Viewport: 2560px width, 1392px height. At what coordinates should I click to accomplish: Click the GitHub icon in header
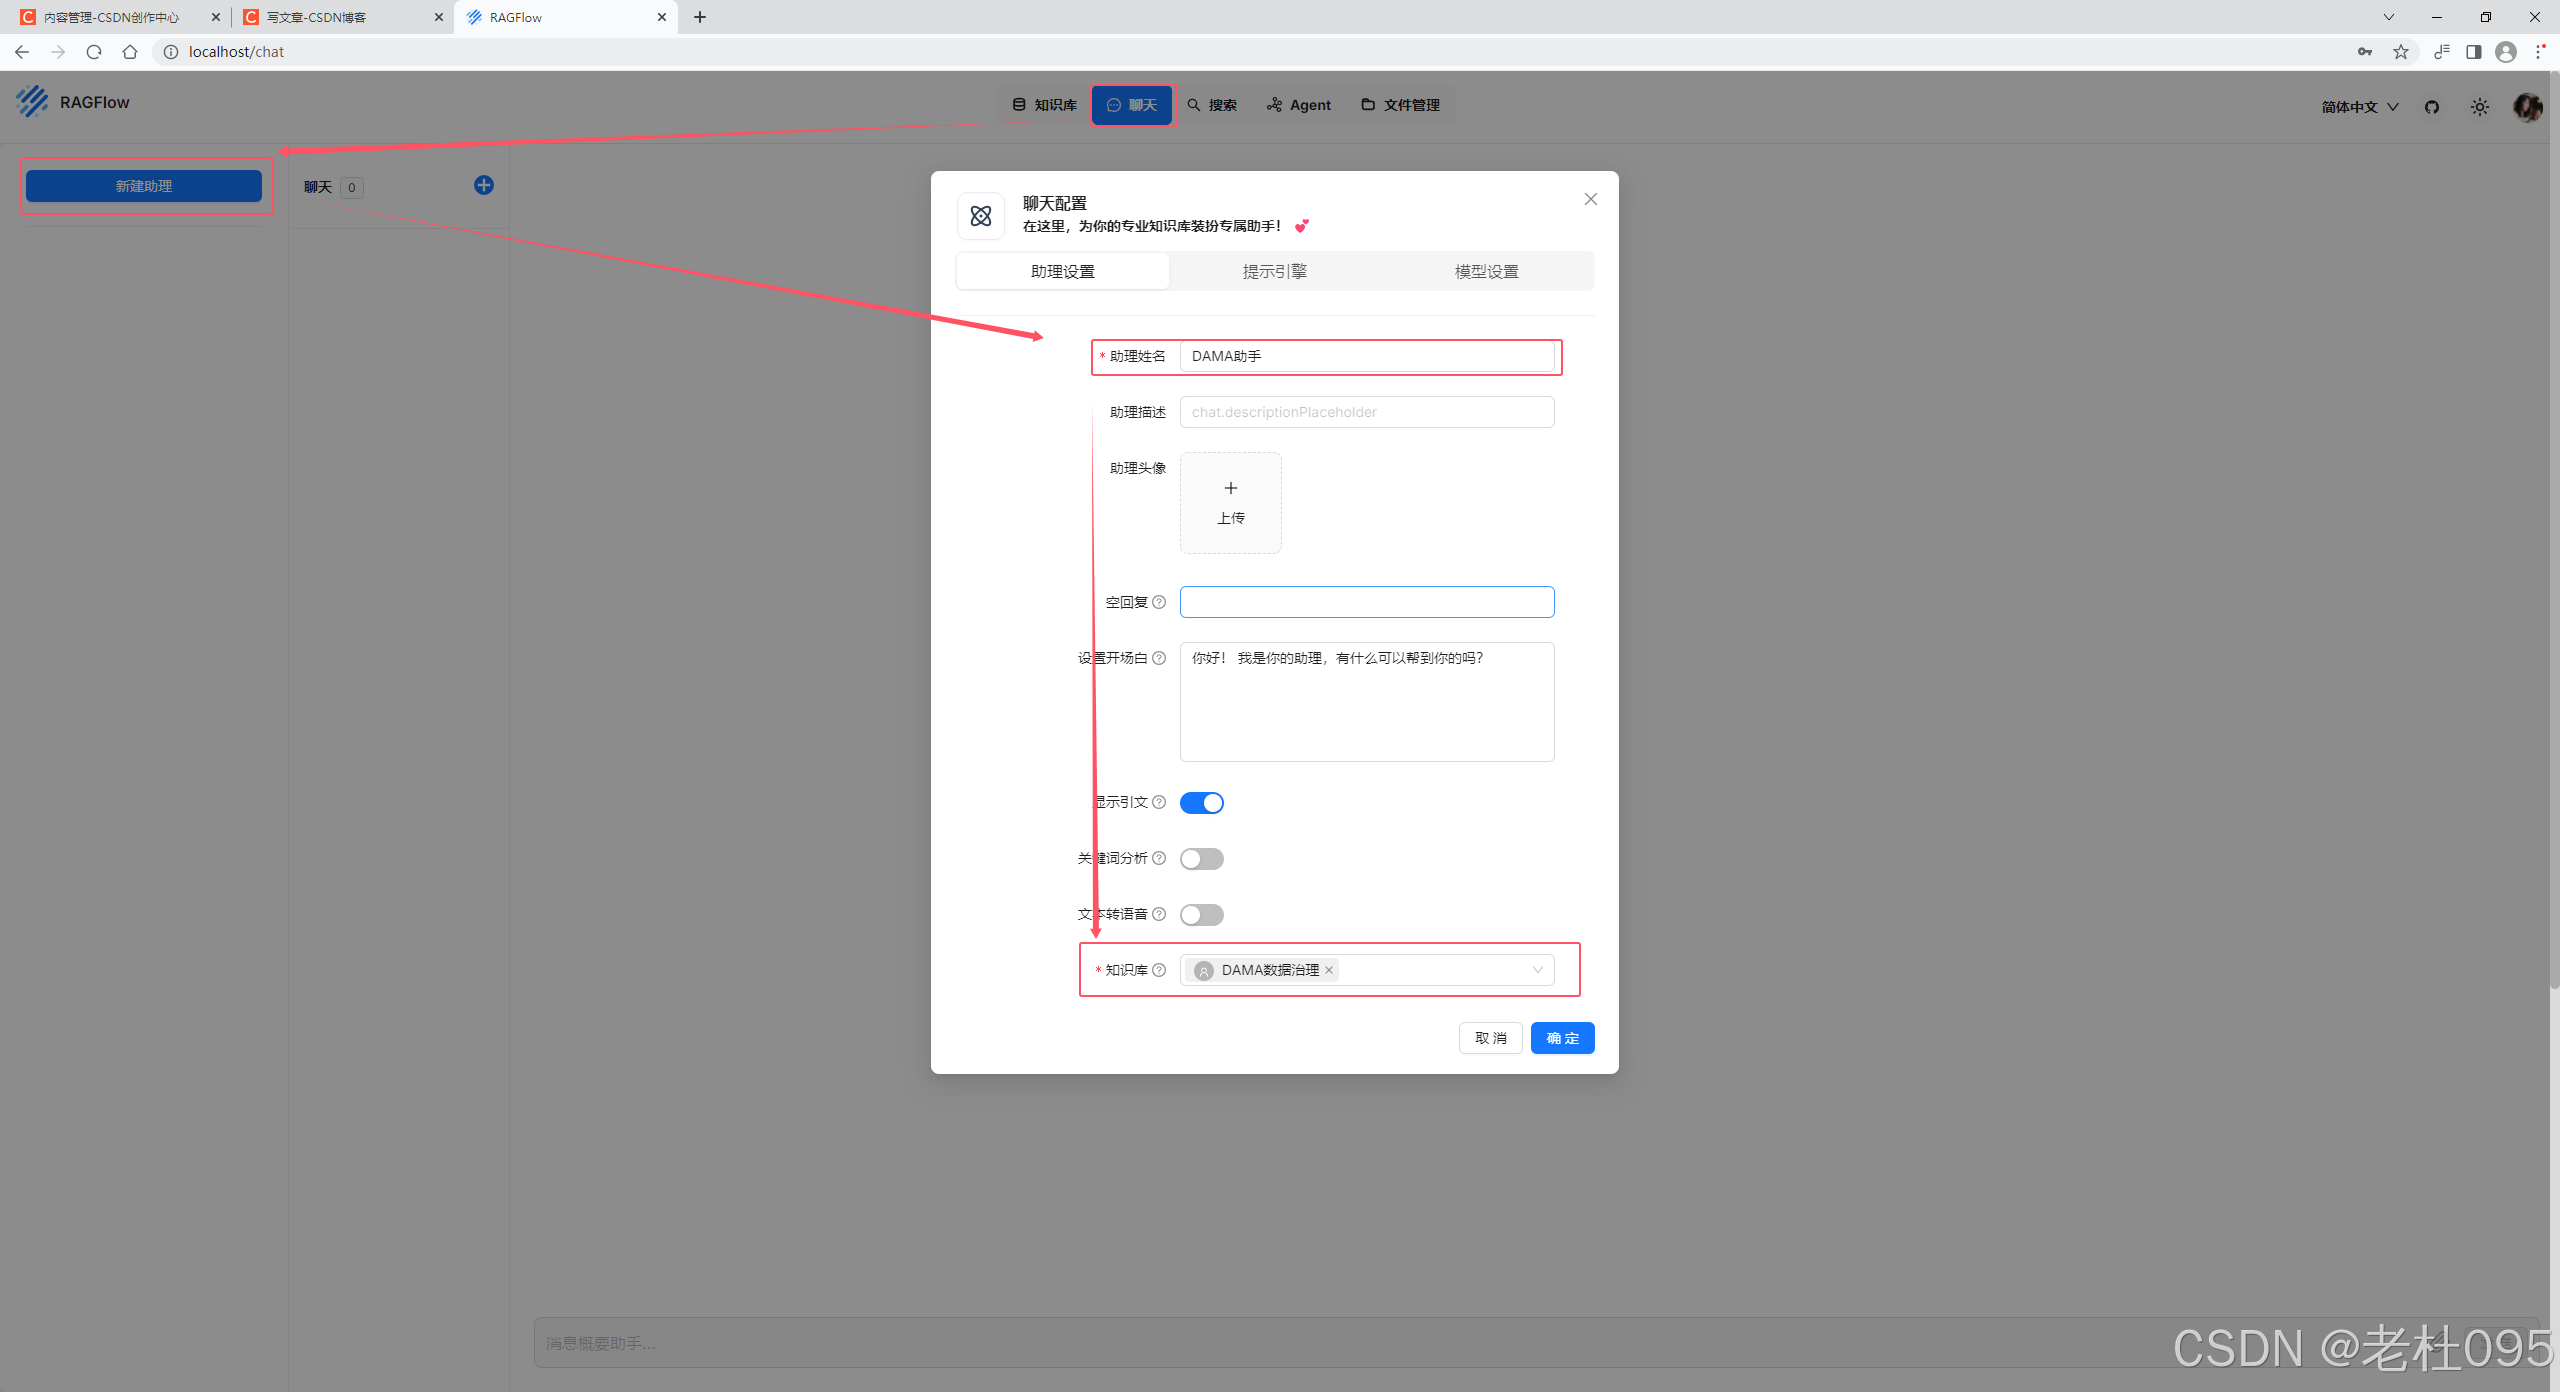click(2432, 107)
